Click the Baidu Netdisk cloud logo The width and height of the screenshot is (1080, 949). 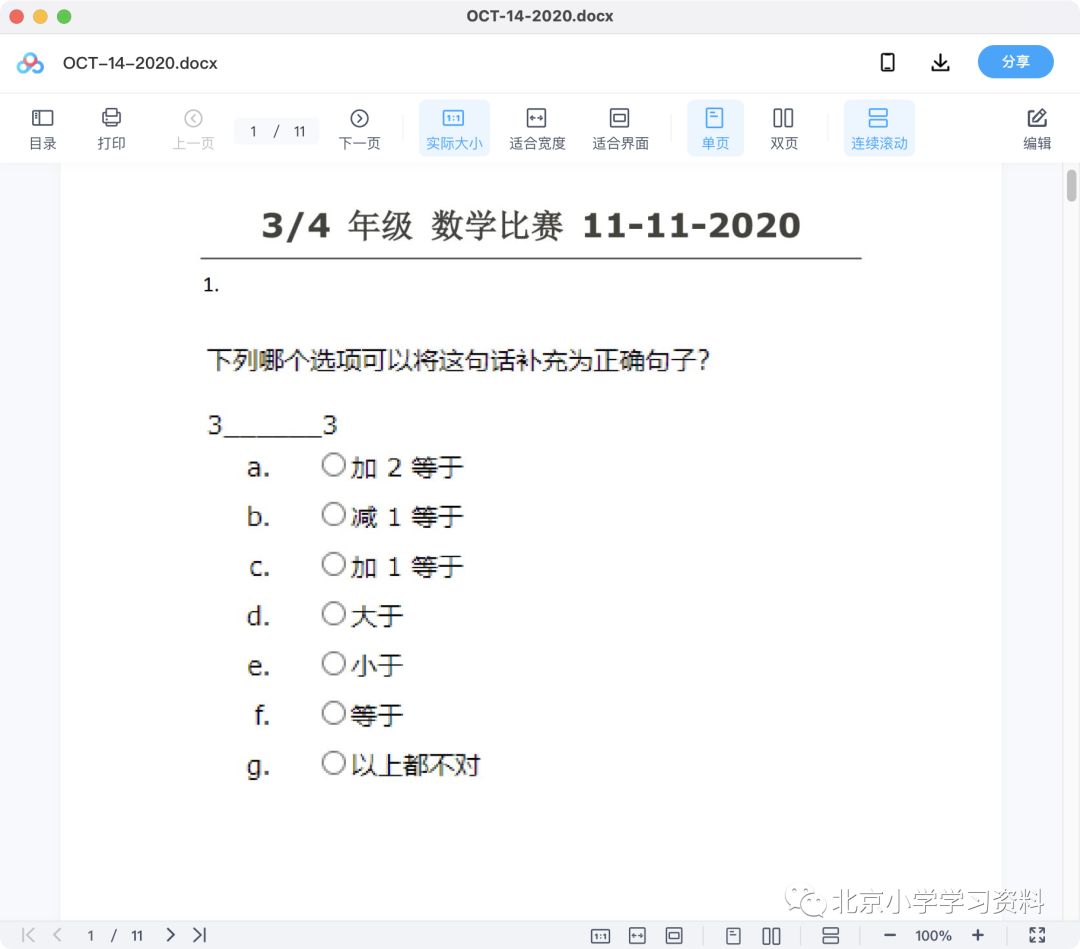(30, 63)
